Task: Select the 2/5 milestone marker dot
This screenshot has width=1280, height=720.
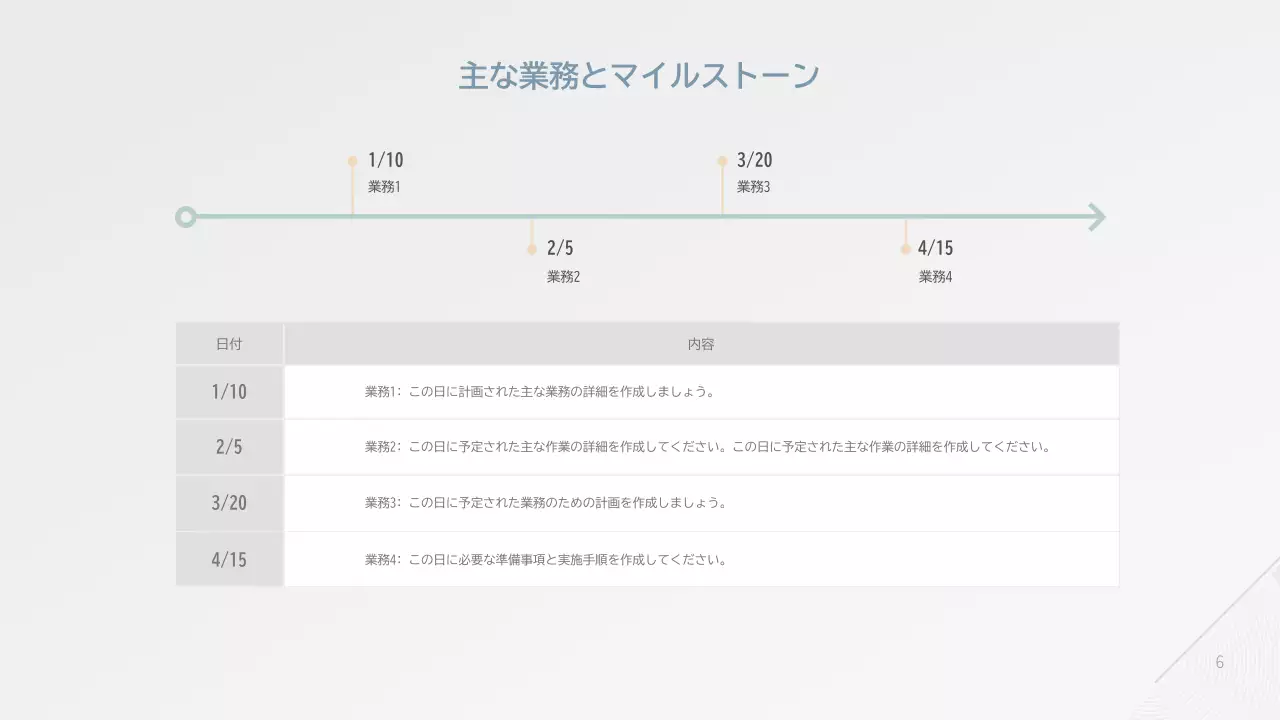Action: click(x=532, y=247)
